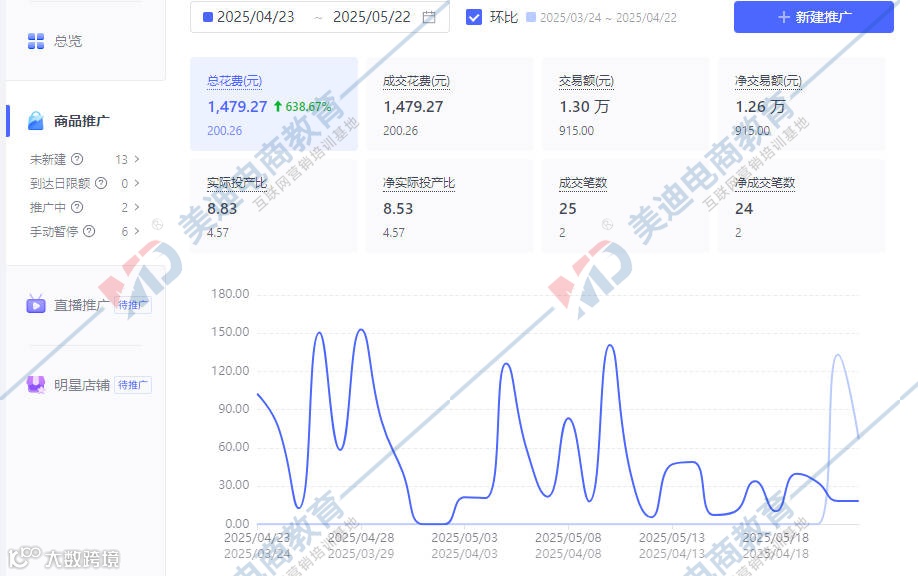Expand the 手动暂停 6 row chevron
The height and width of the screenshot is (576, 918).
pos(136,231)
